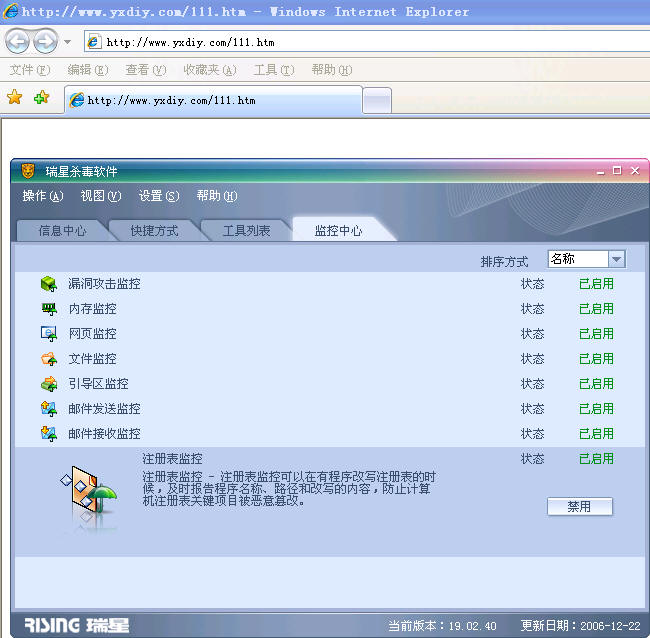Open the 查看(V) menu in Internet Explorer
This screenshot has height=638, width=650.
pyautogui.click(x=146, y=70)
